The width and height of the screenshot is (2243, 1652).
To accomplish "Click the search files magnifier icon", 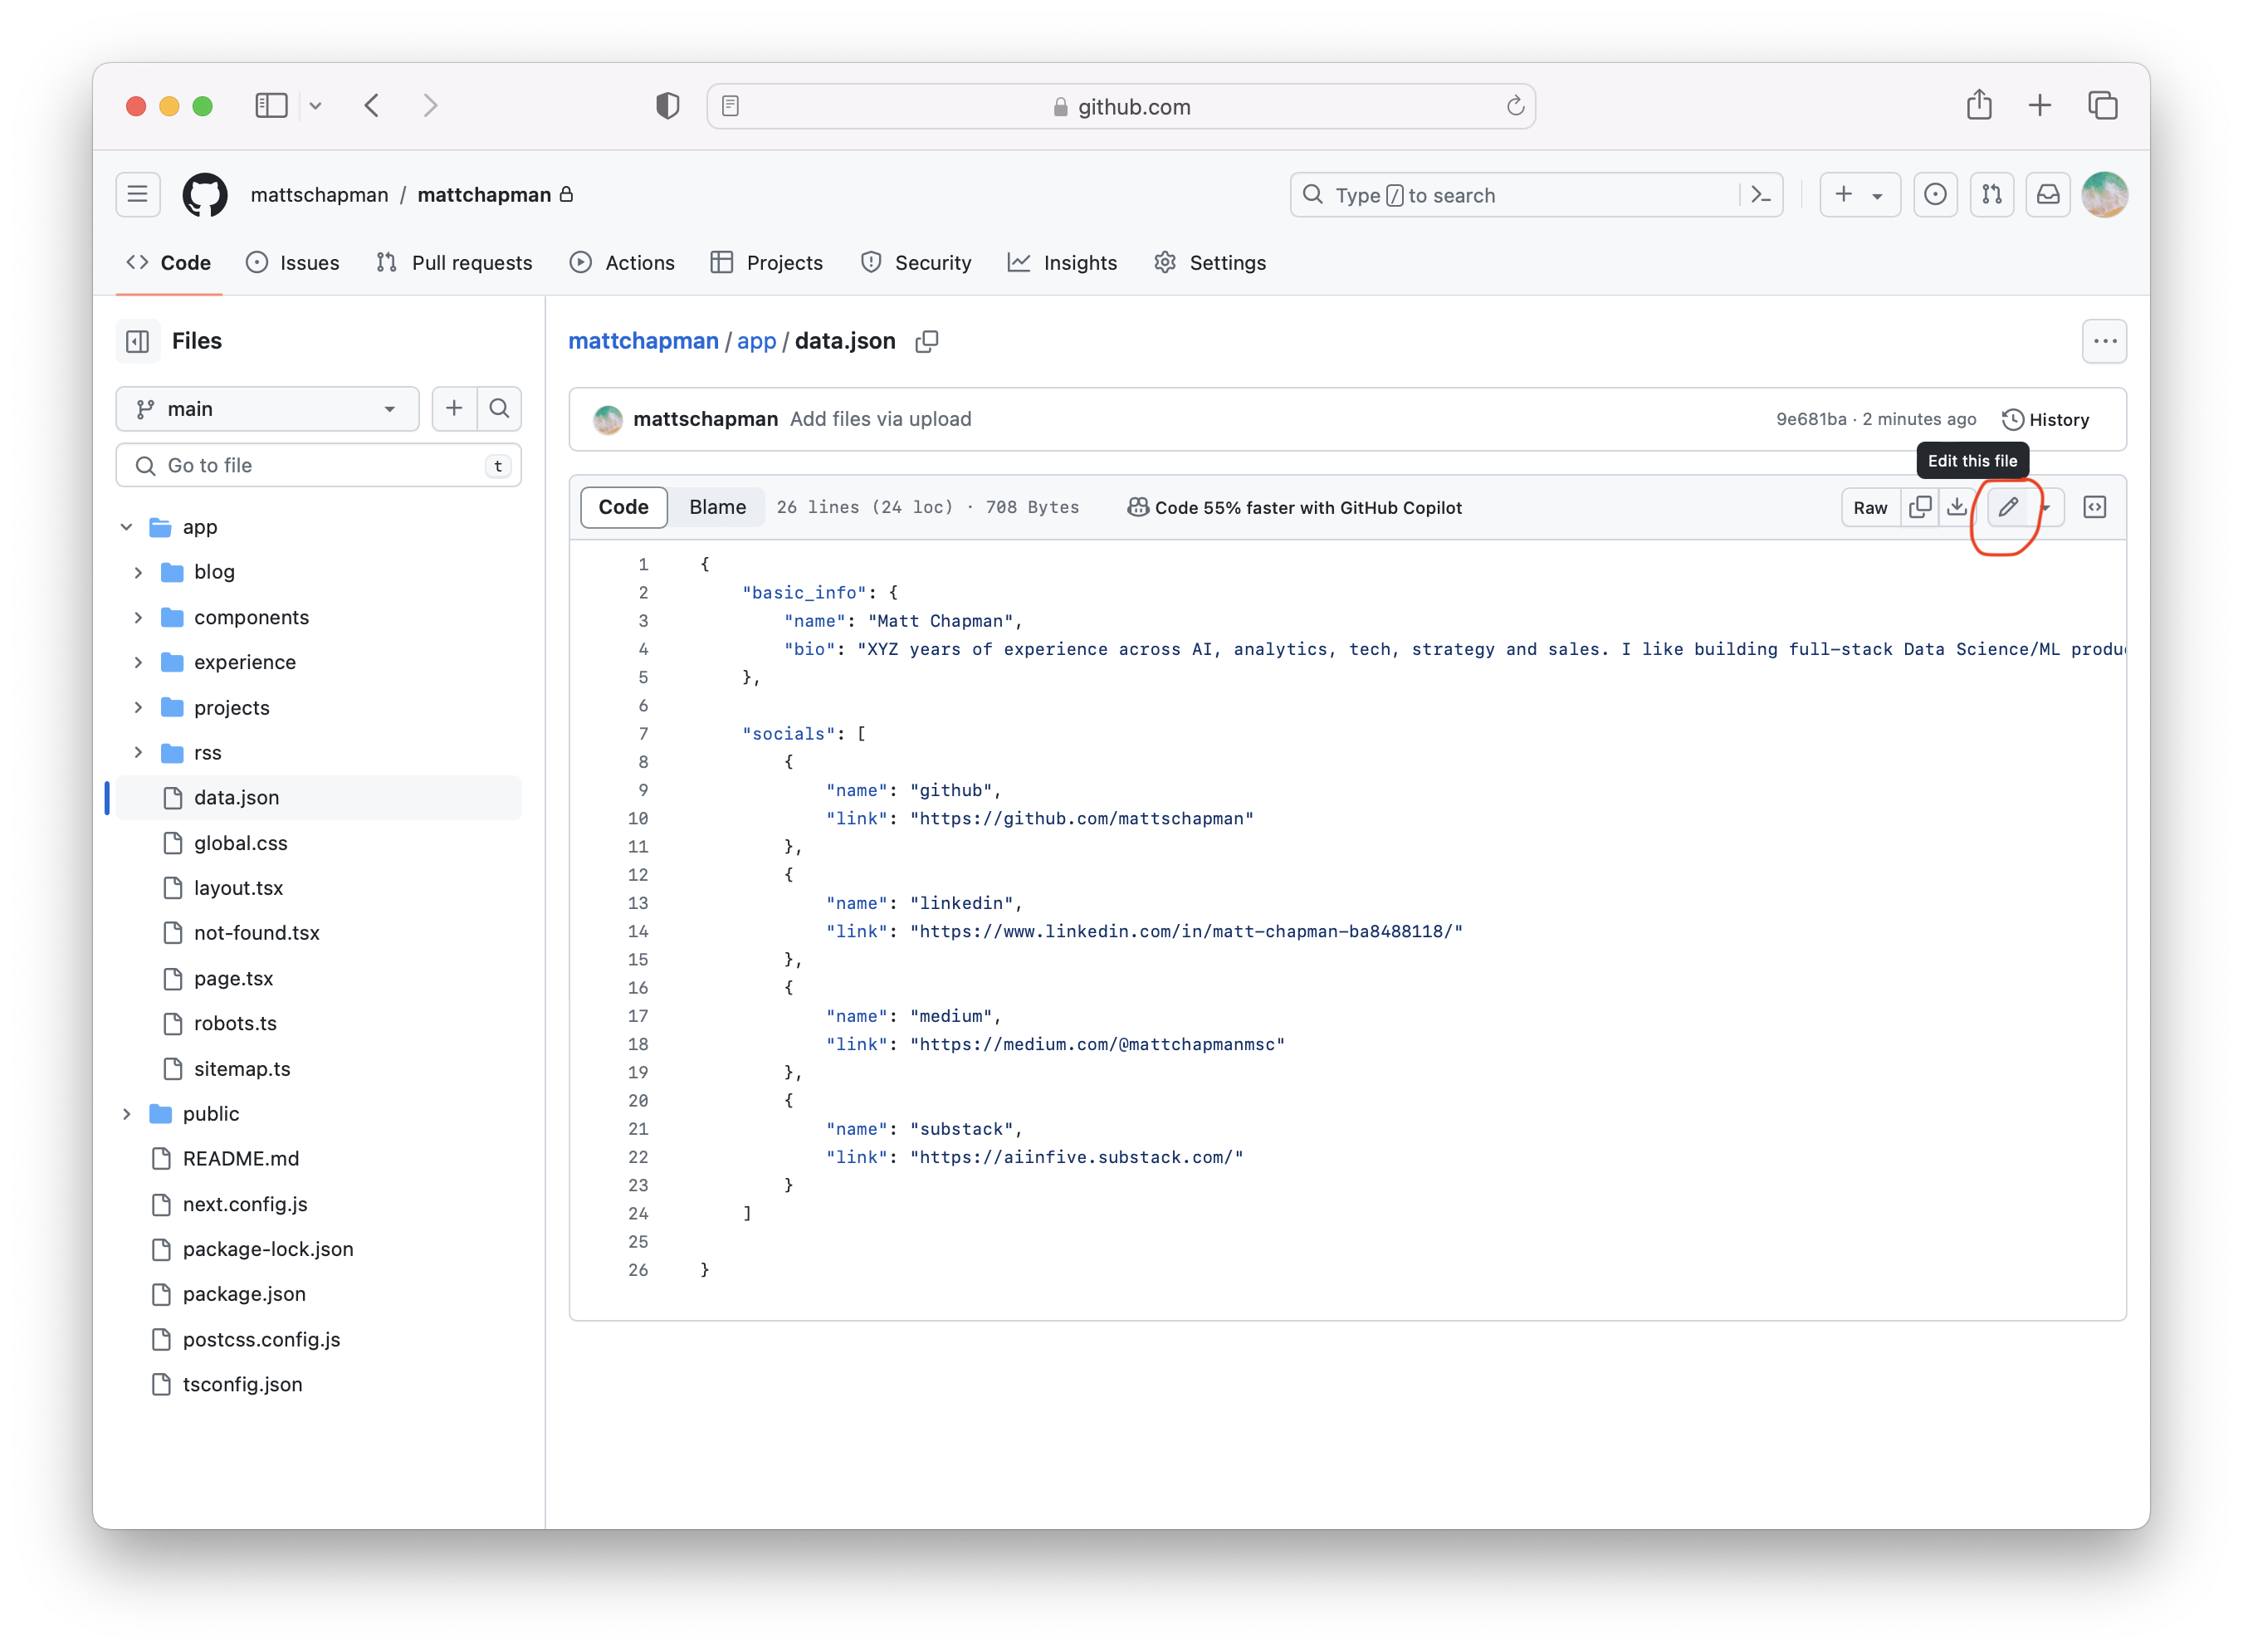I will pyautogui.click(x=499, y=408).
